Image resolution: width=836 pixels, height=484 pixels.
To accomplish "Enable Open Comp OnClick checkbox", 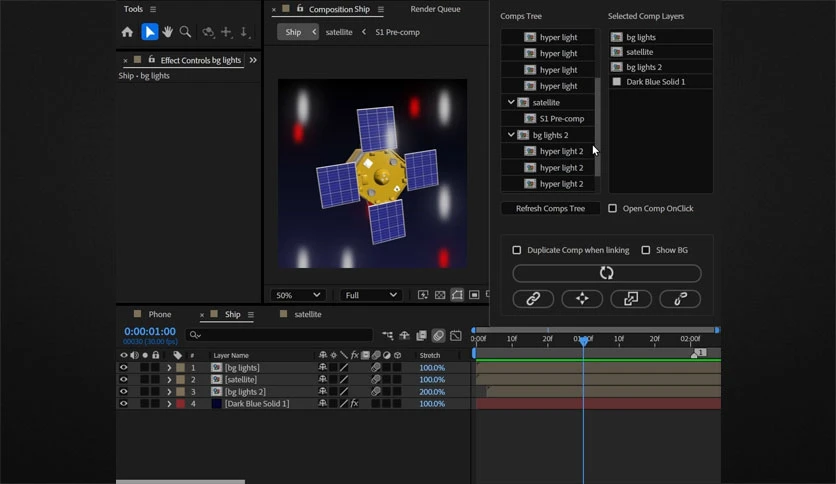I will (x=613, y=208).
